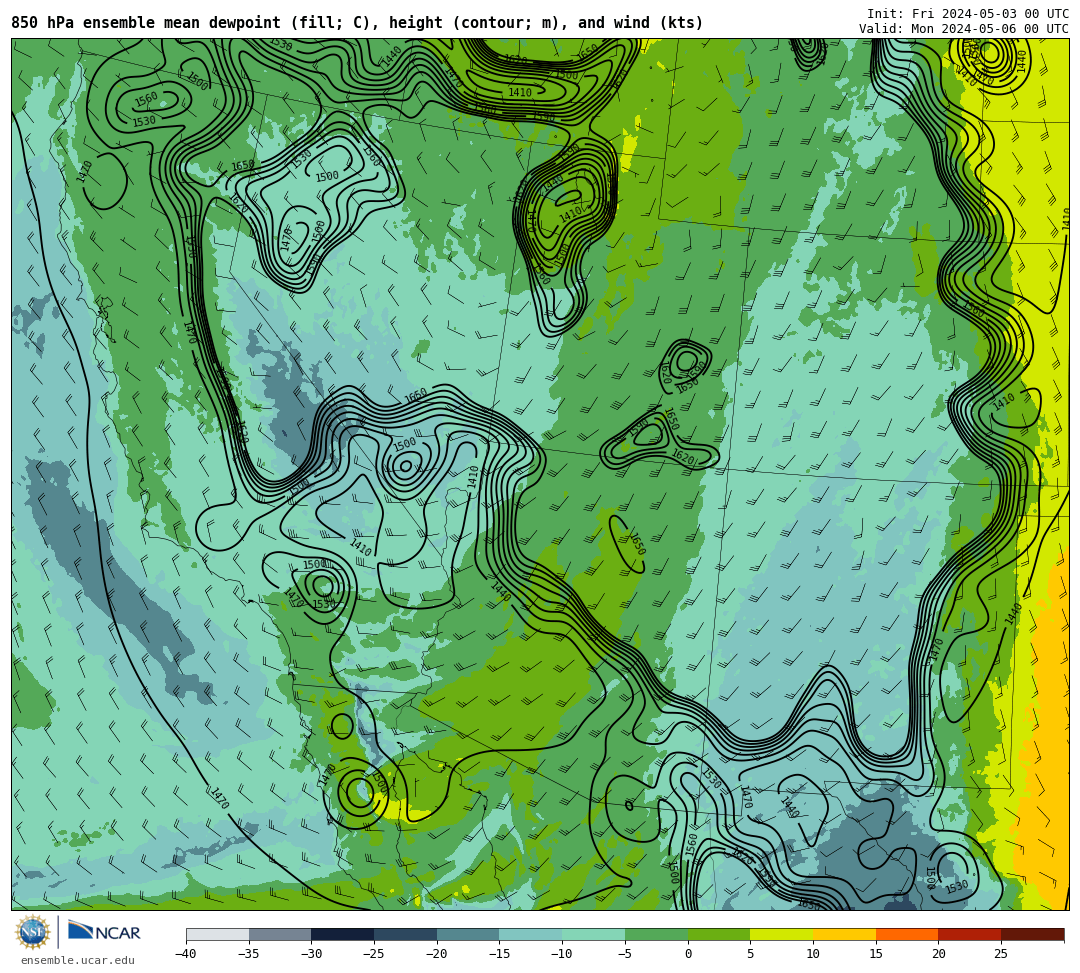Click the '−30' colorbar tick label

[x=311, y=954]
